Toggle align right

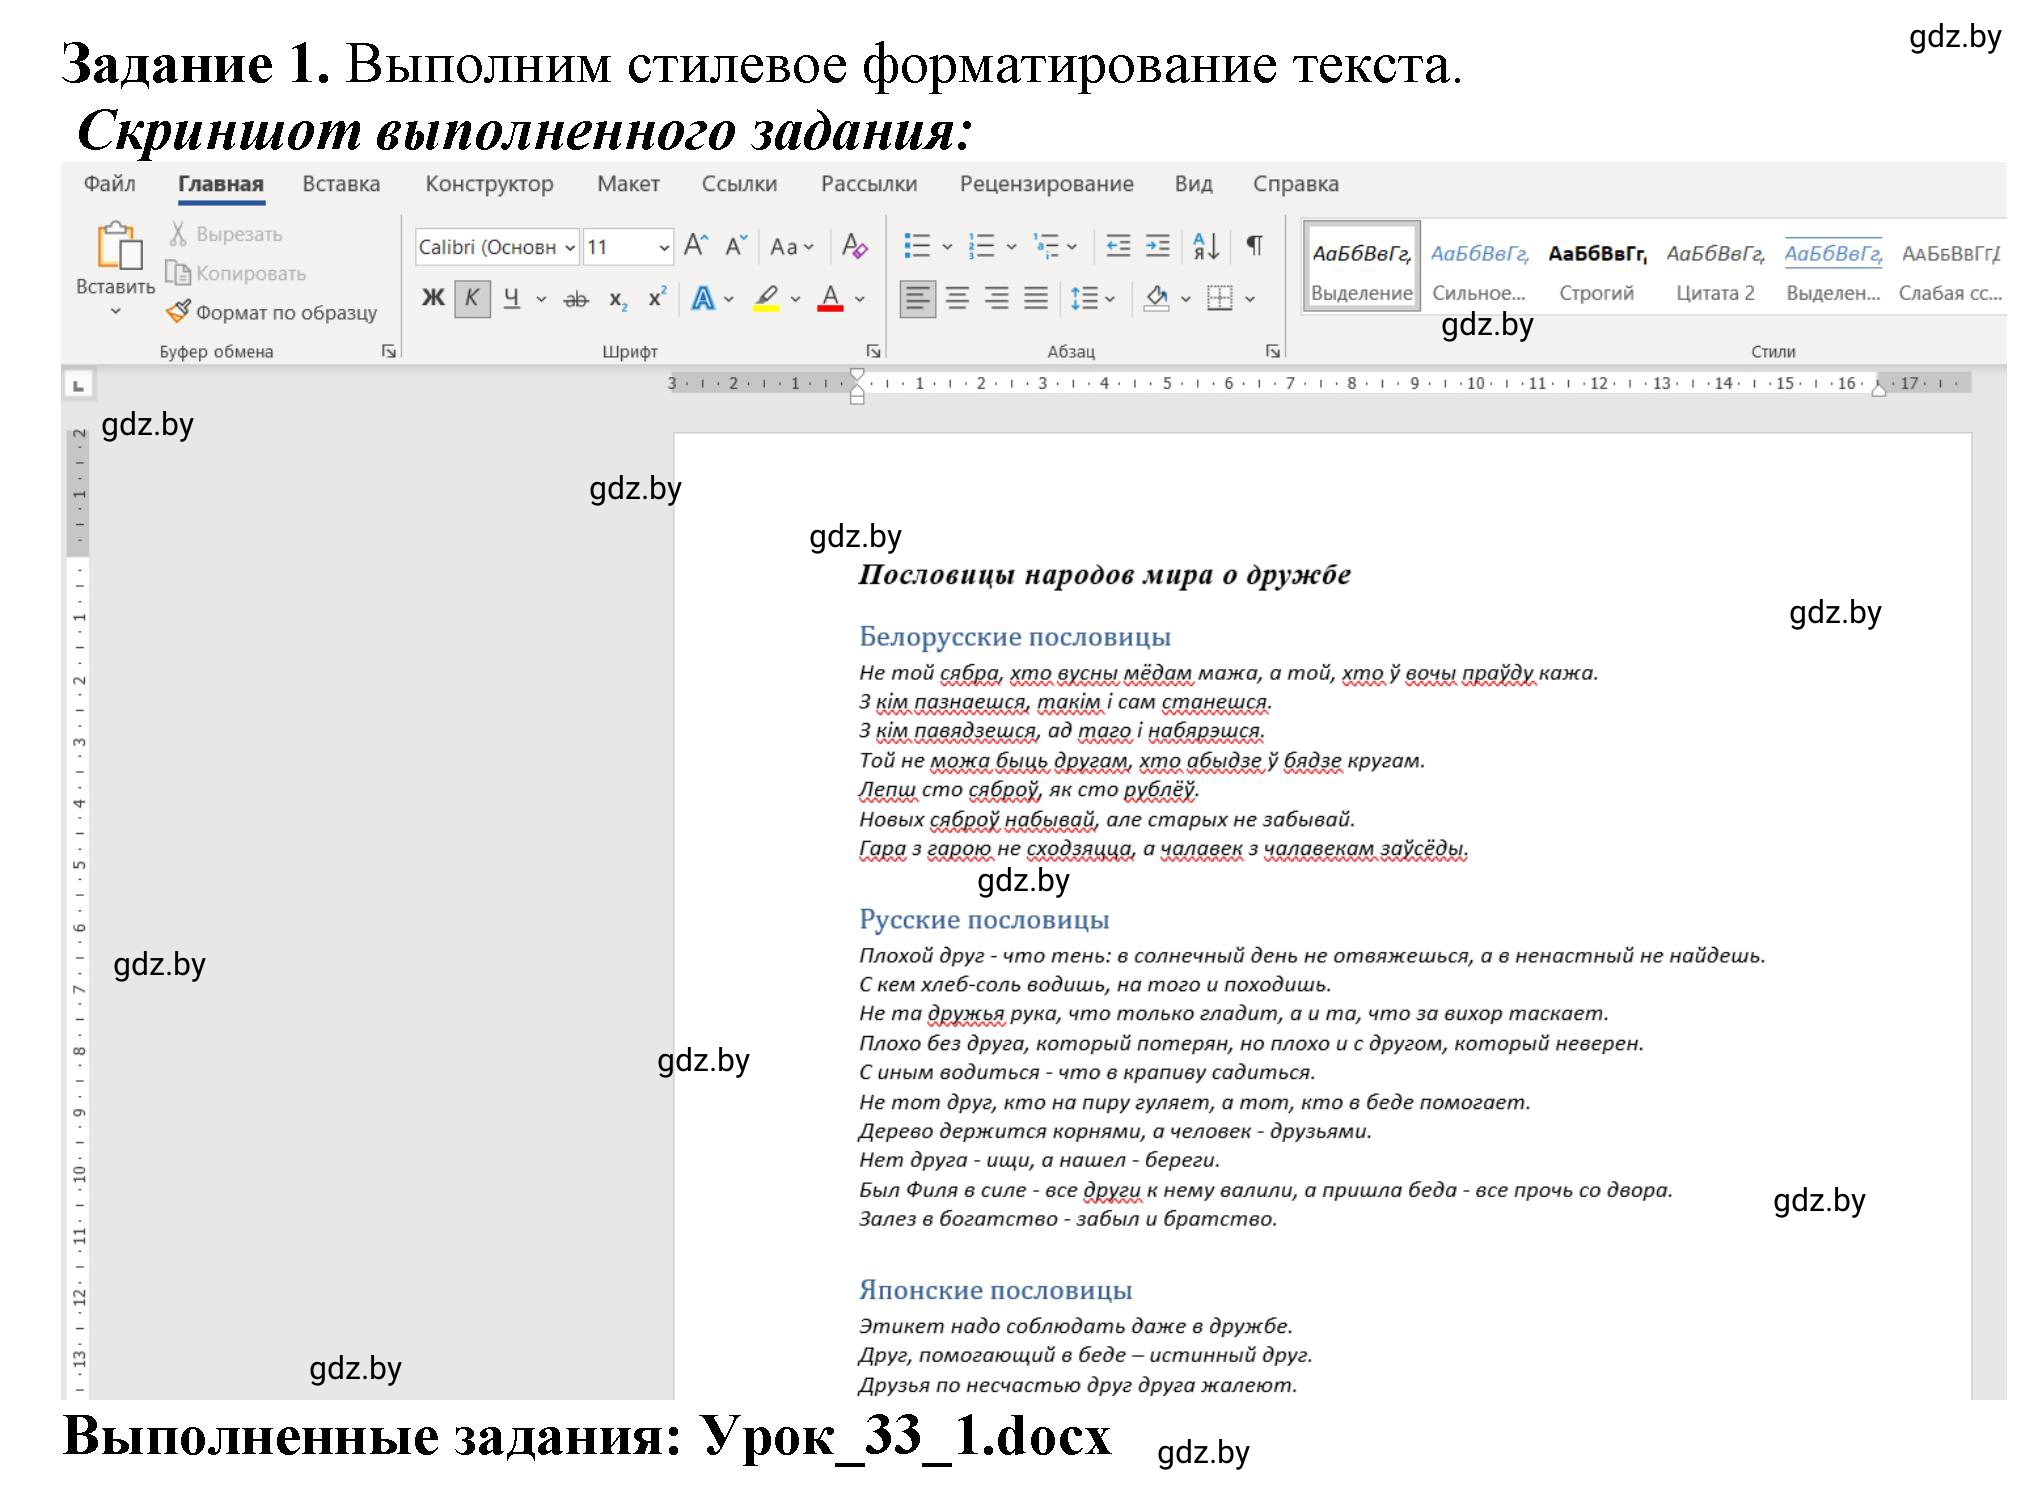pyautogui.click(x=997, y=298)
